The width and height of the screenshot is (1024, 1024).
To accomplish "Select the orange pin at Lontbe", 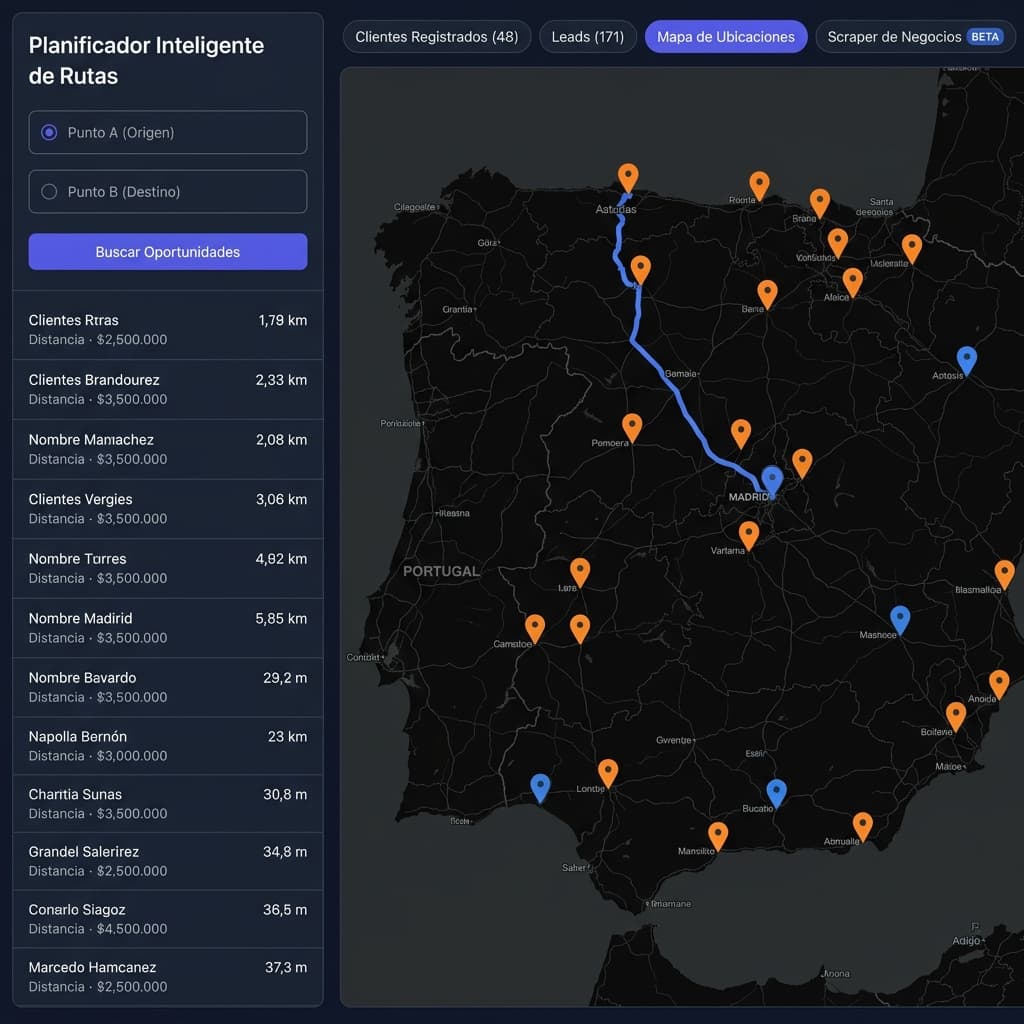I will pos(607,774).
